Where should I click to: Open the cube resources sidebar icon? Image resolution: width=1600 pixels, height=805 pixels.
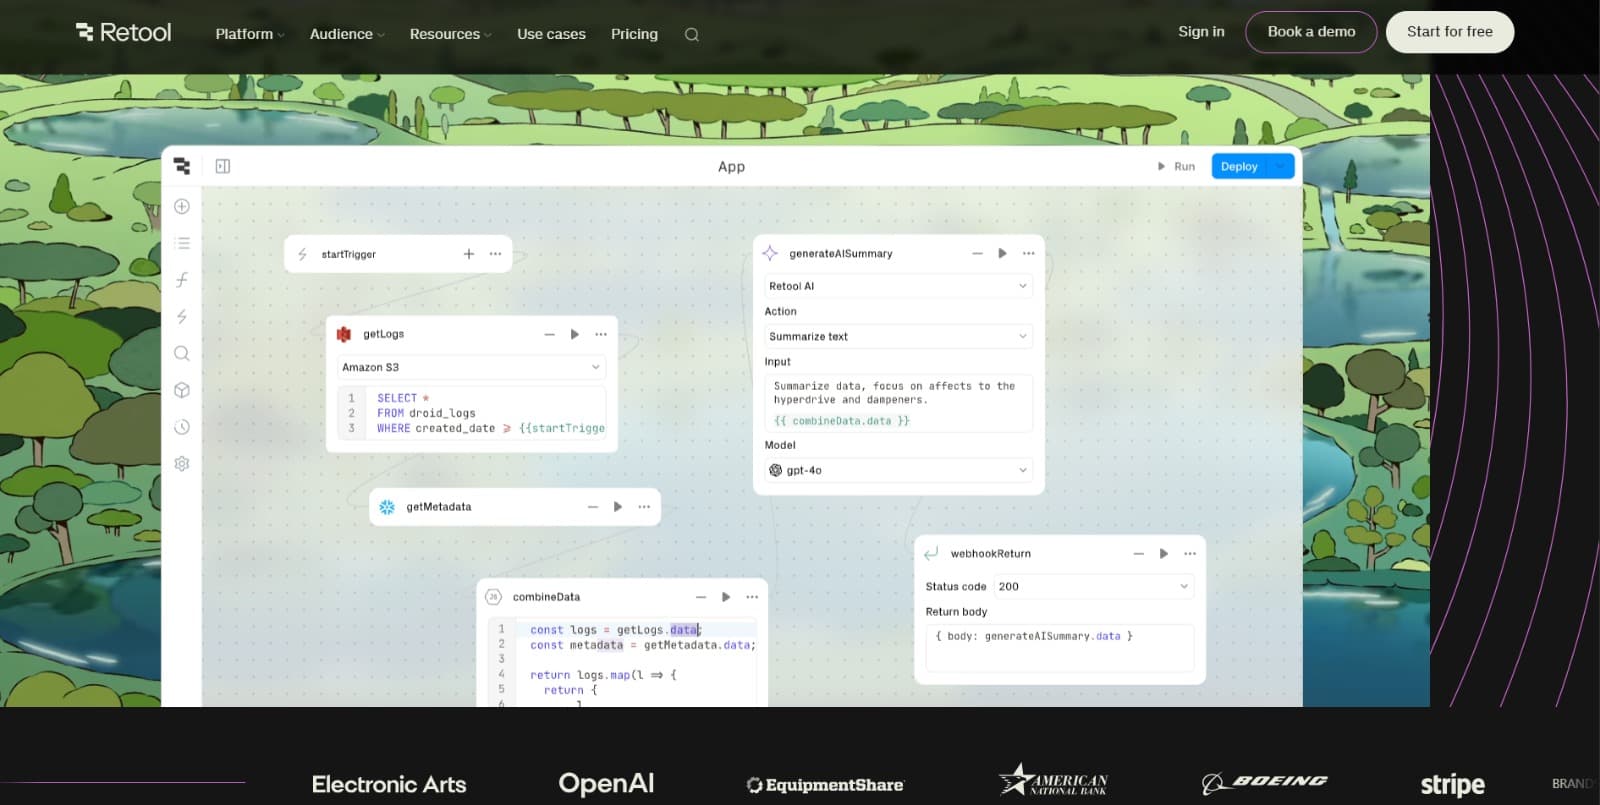(182, 390)
